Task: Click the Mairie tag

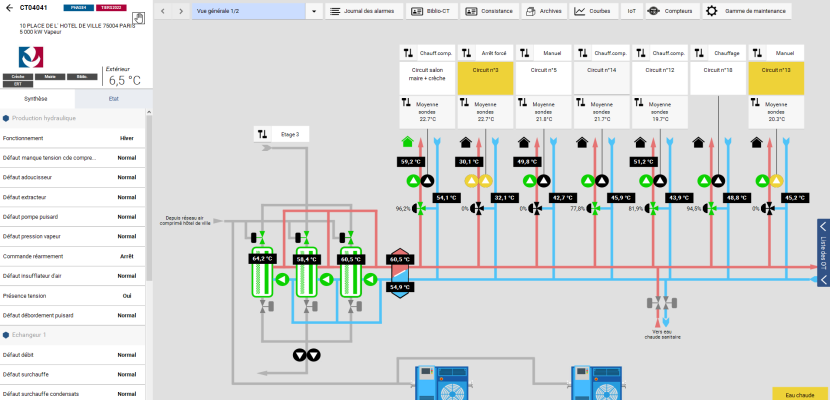Action: [50, 77]
